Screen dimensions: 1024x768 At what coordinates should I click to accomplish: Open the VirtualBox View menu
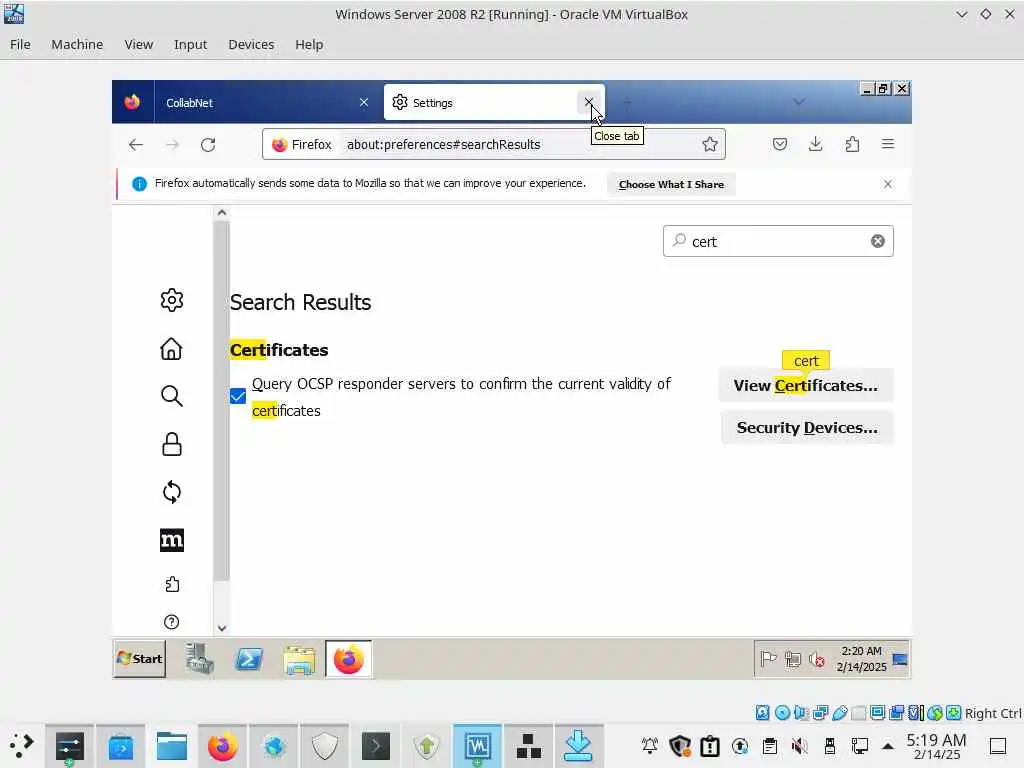point(138,44)
